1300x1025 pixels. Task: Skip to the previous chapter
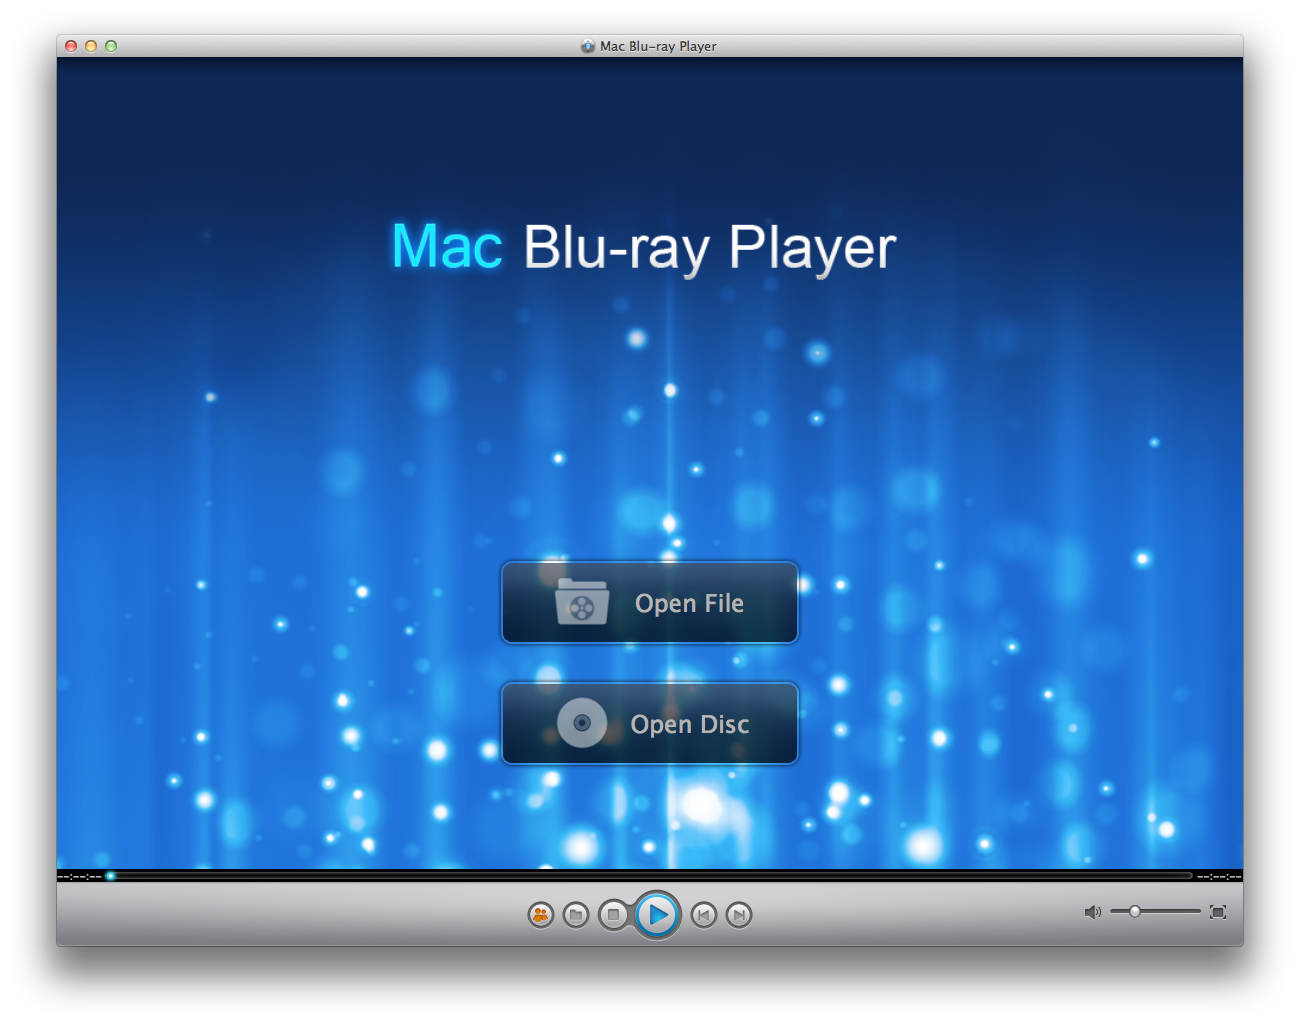pyautogui.click(x=704, y=914)
